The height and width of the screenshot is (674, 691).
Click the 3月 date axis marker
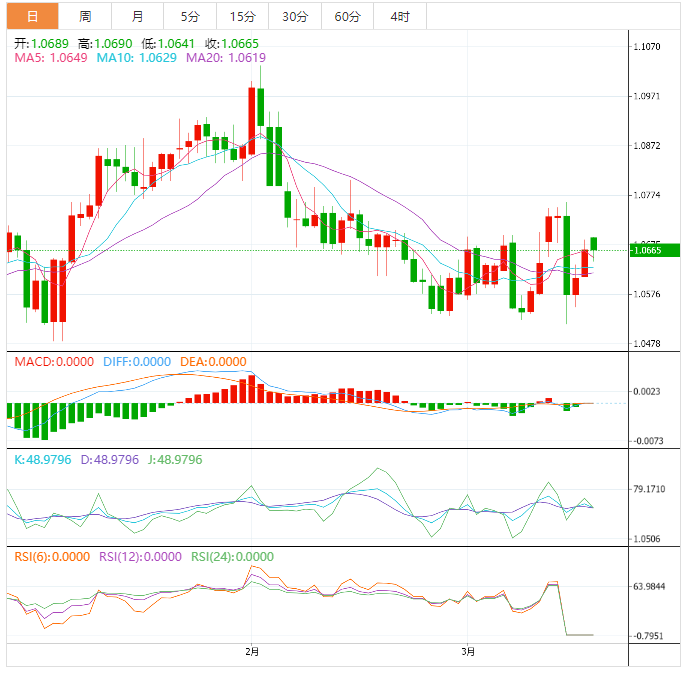467,652
